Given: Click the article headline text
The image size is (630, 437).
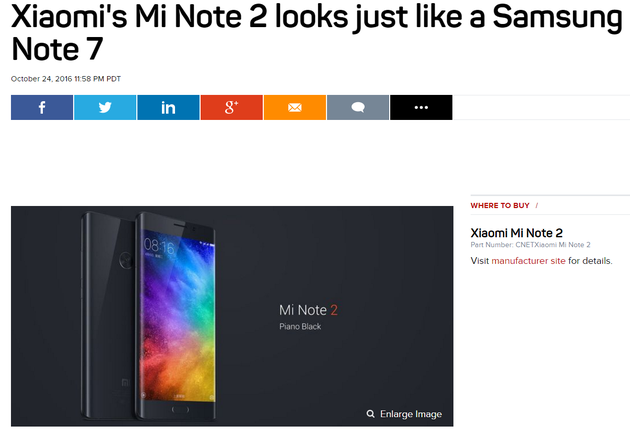Looking at the screenshot, I should 317,33.
